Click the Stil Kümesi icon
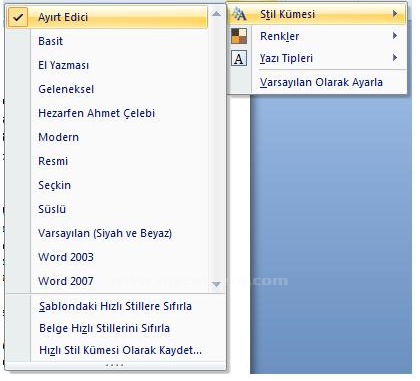This screenshot has height=381, width=420. (x=239, y=14)
